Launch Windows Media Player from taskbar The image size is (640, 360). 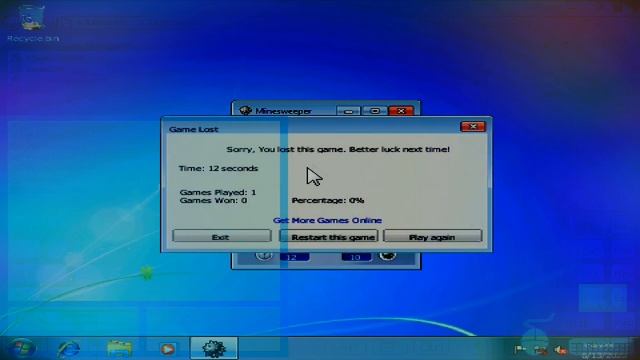[x=167, y=349]
